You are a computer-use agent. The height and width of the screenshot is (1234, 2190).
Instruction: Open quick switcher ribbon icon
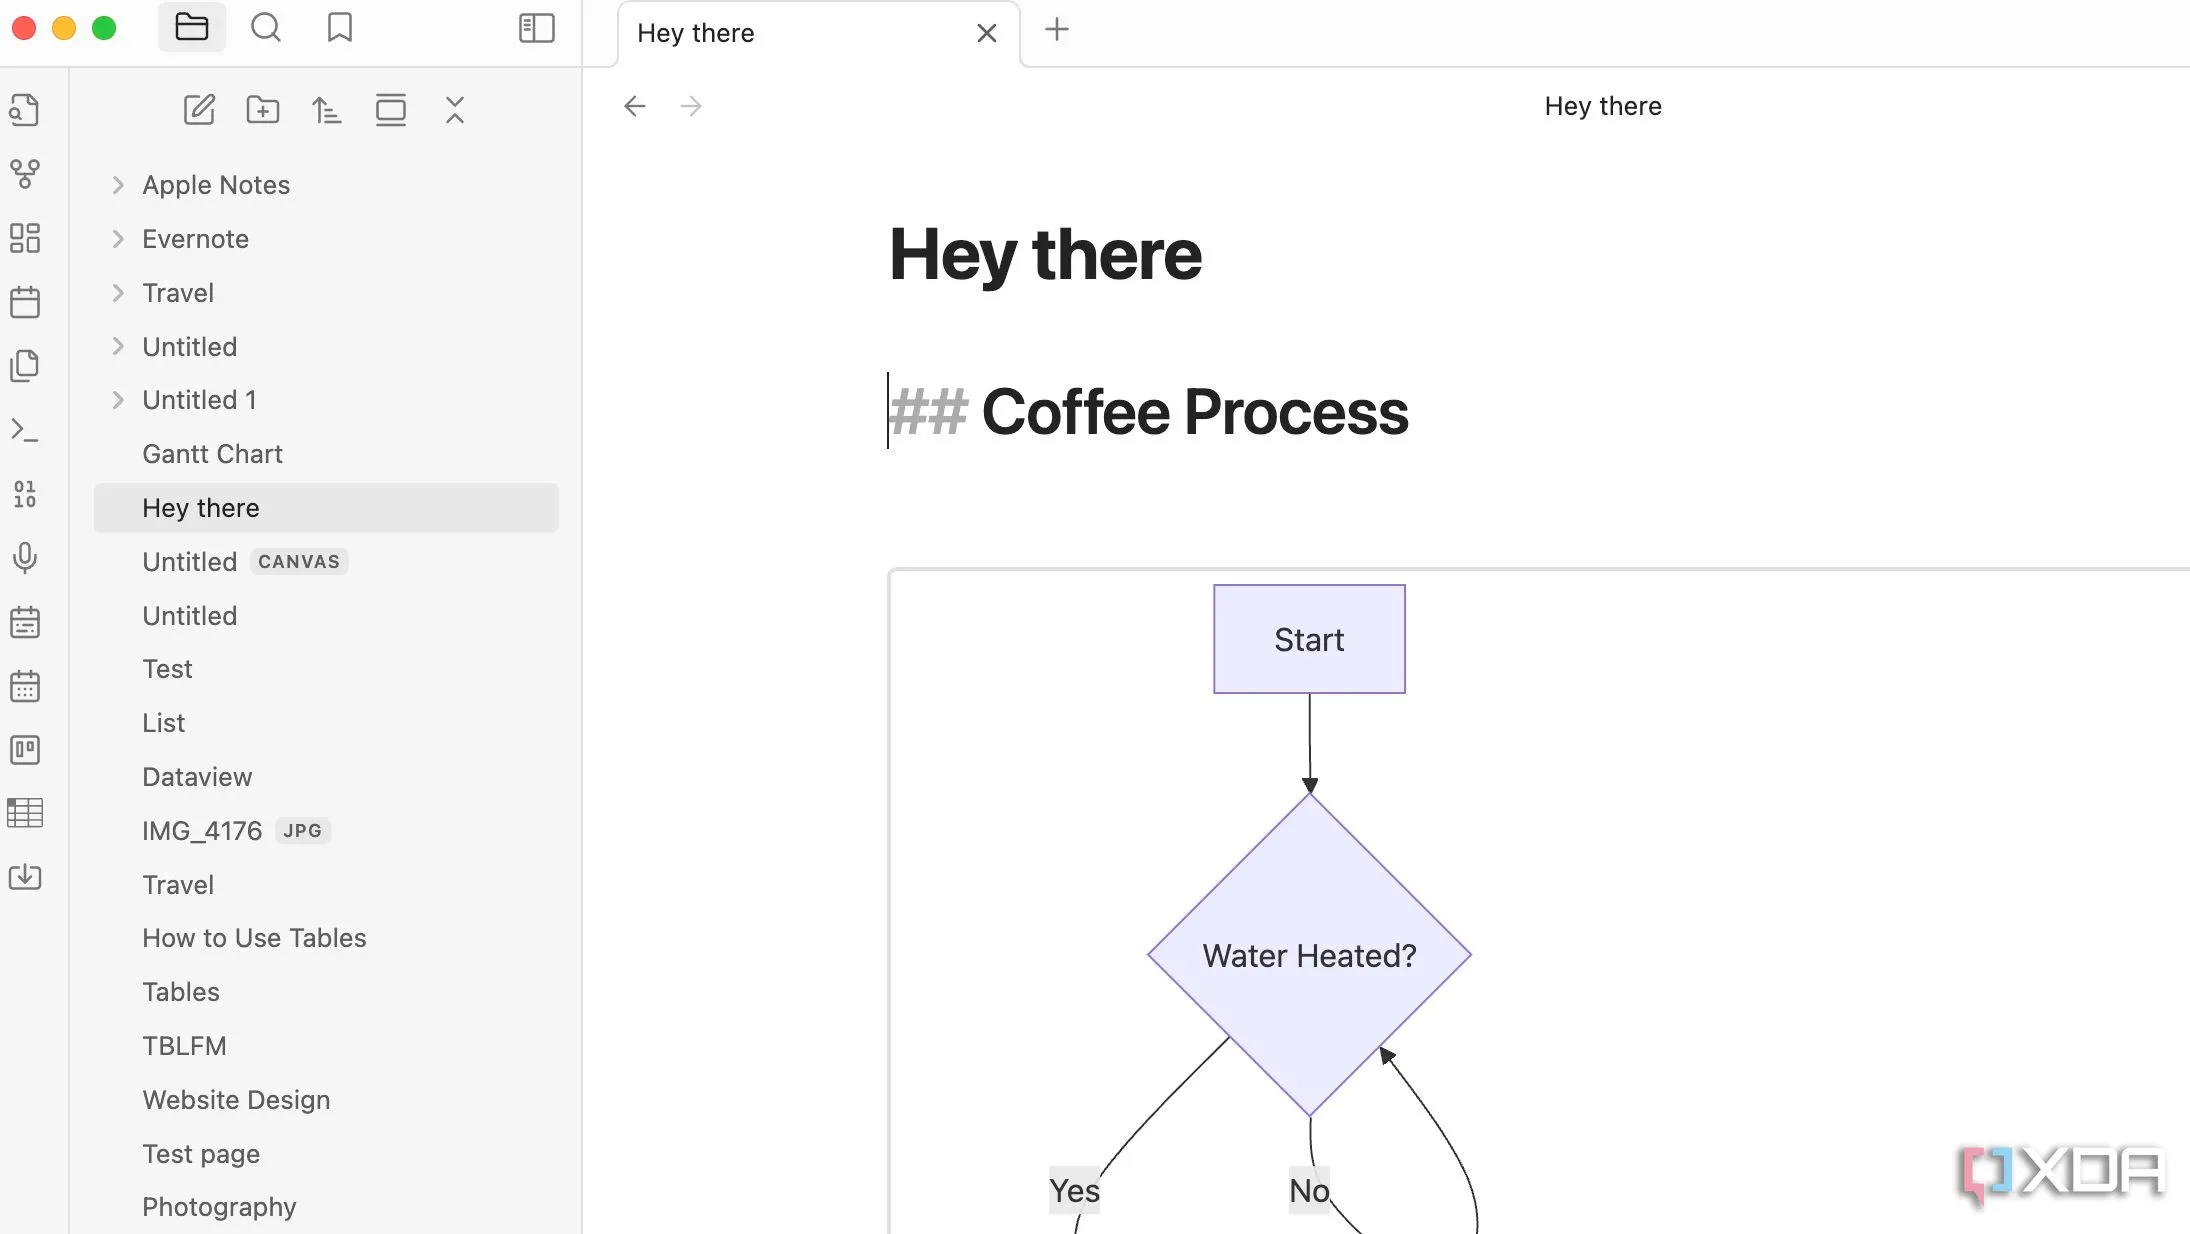pyautogui.click(x=25, y=109)
